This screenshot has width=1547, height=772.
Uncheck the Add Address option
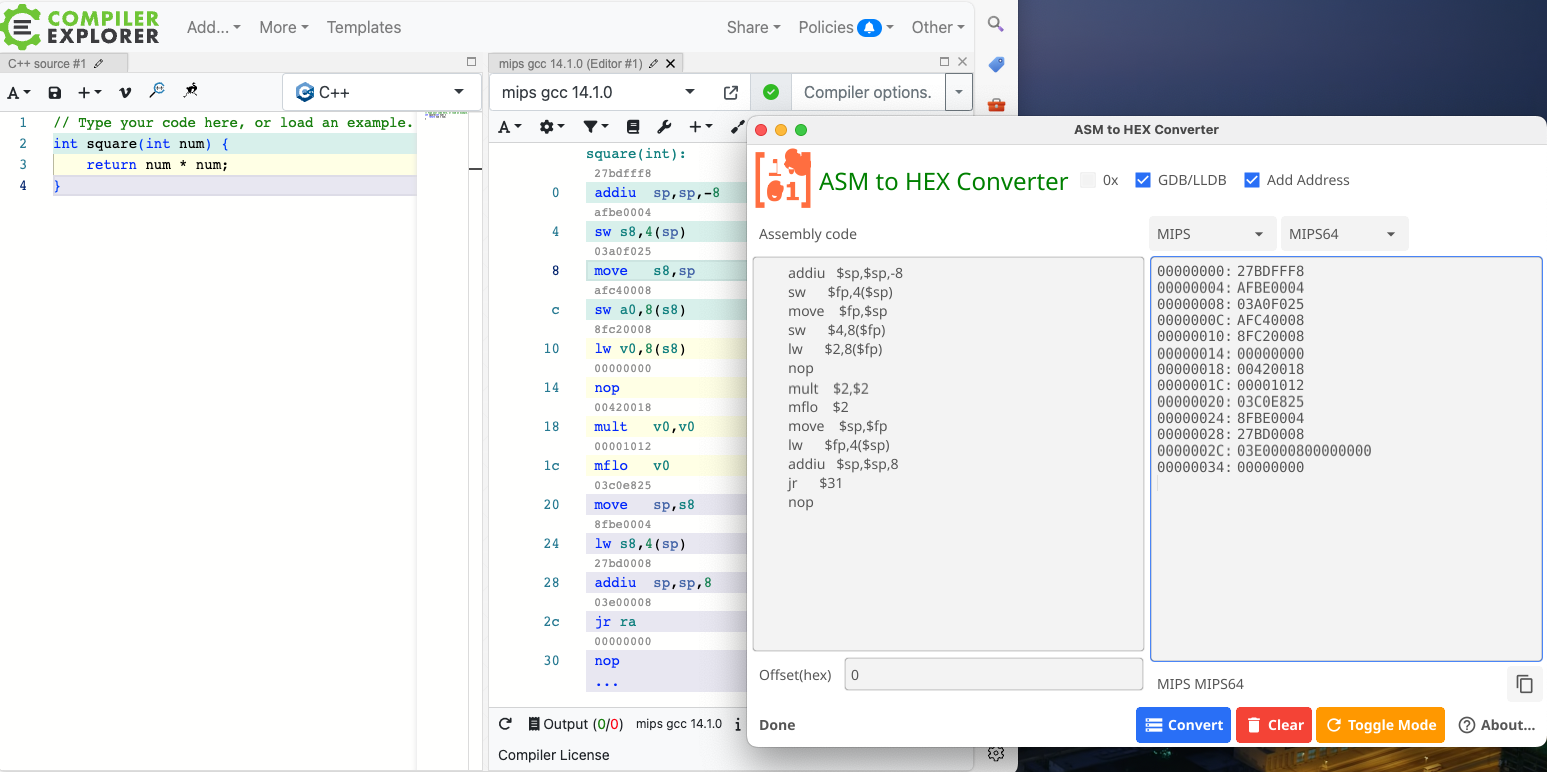[1252, 180]
